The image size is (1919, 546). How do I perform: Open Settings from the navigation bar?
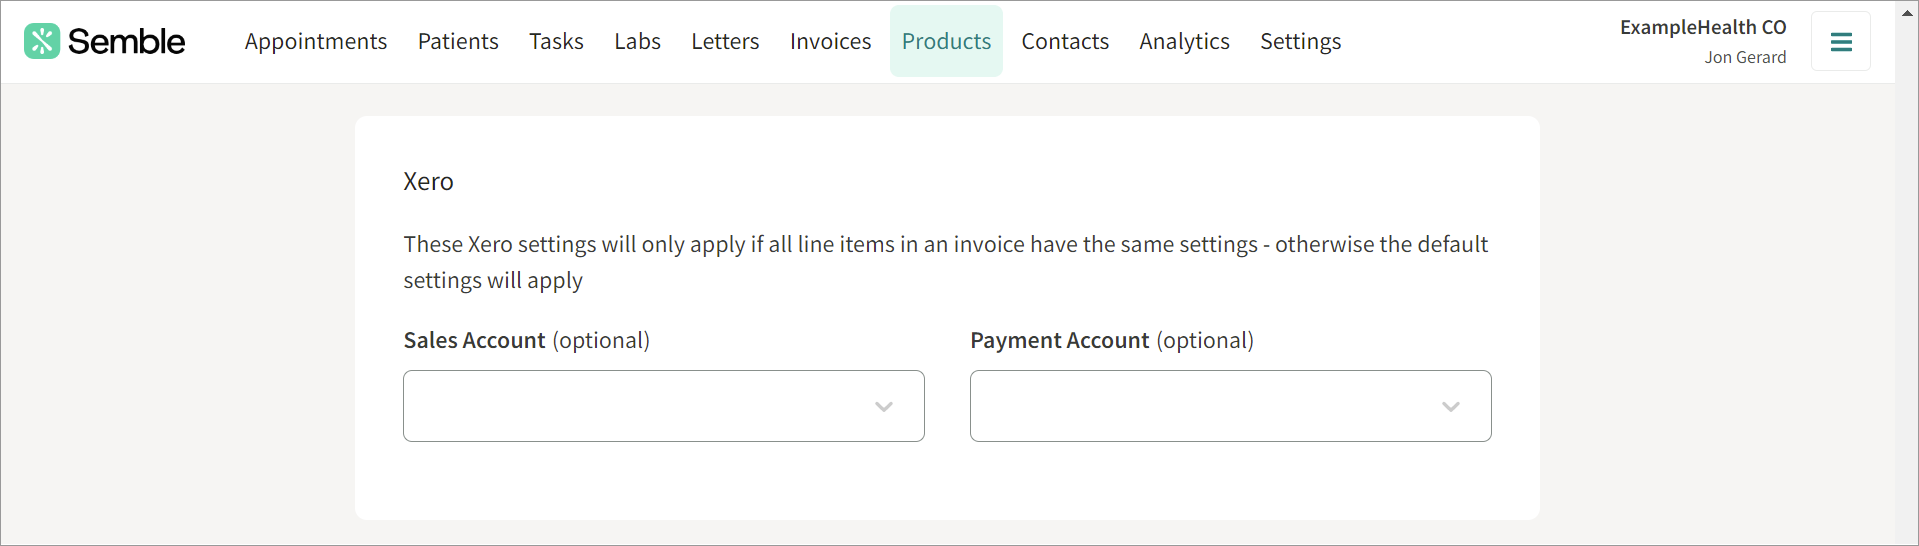point(1300,41)
